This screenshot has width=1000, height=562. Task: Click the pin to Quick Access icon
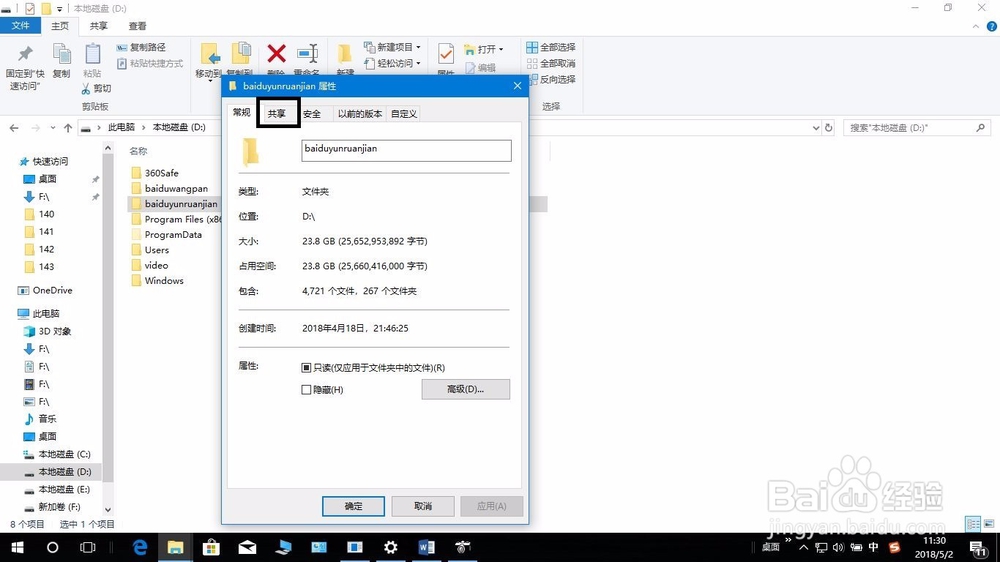click(x=26, y=54)
